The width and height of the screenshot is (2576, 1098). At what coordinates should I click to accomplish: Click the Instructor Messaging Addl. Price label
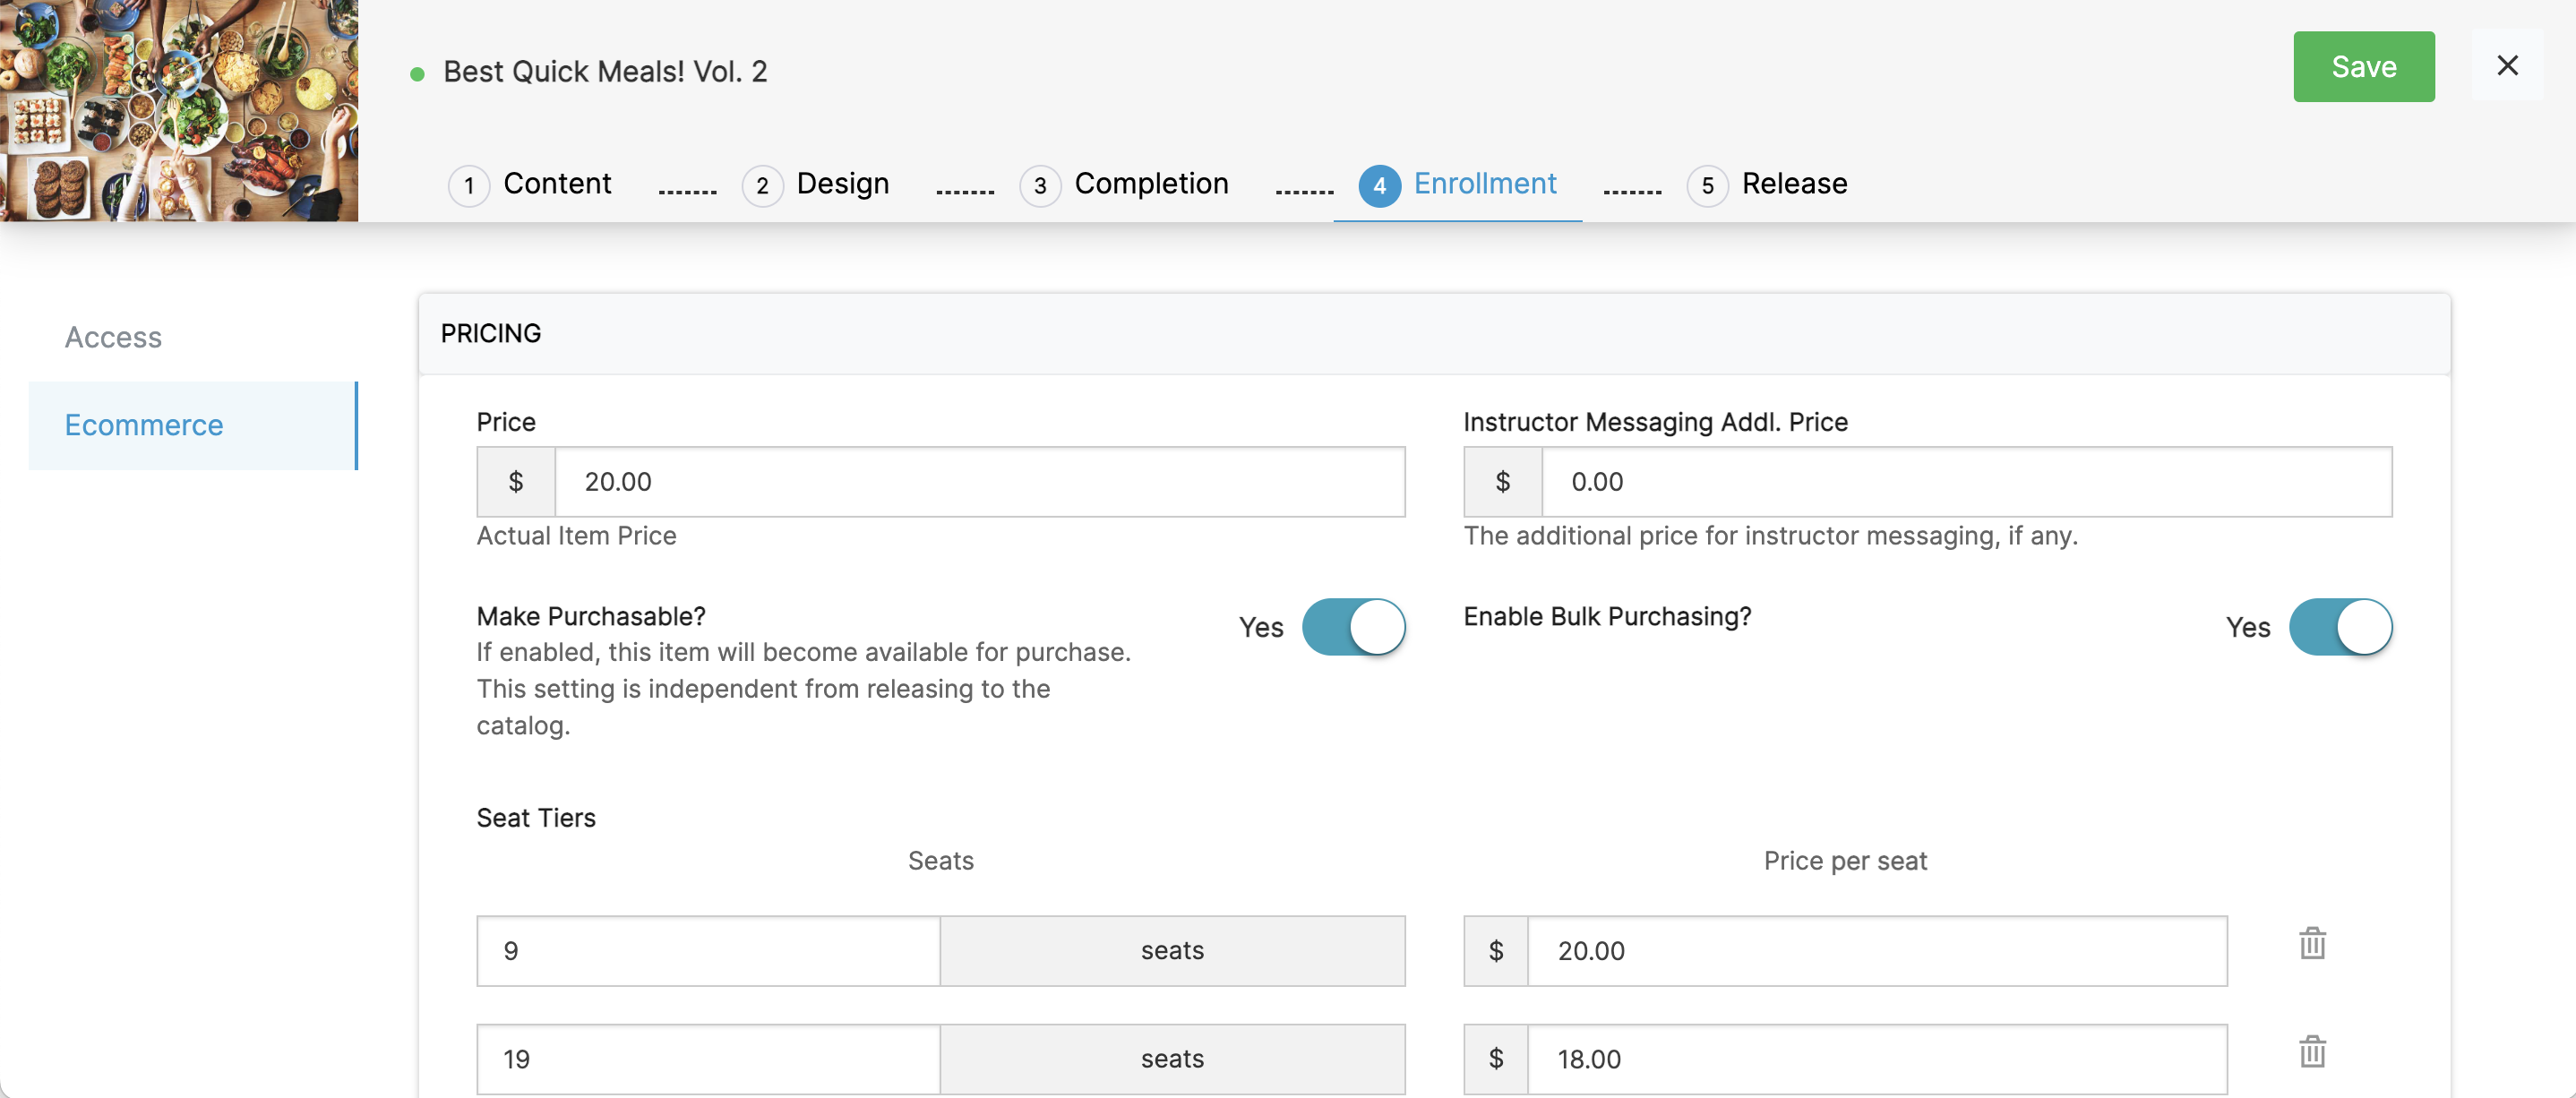tap(1655, 422)
